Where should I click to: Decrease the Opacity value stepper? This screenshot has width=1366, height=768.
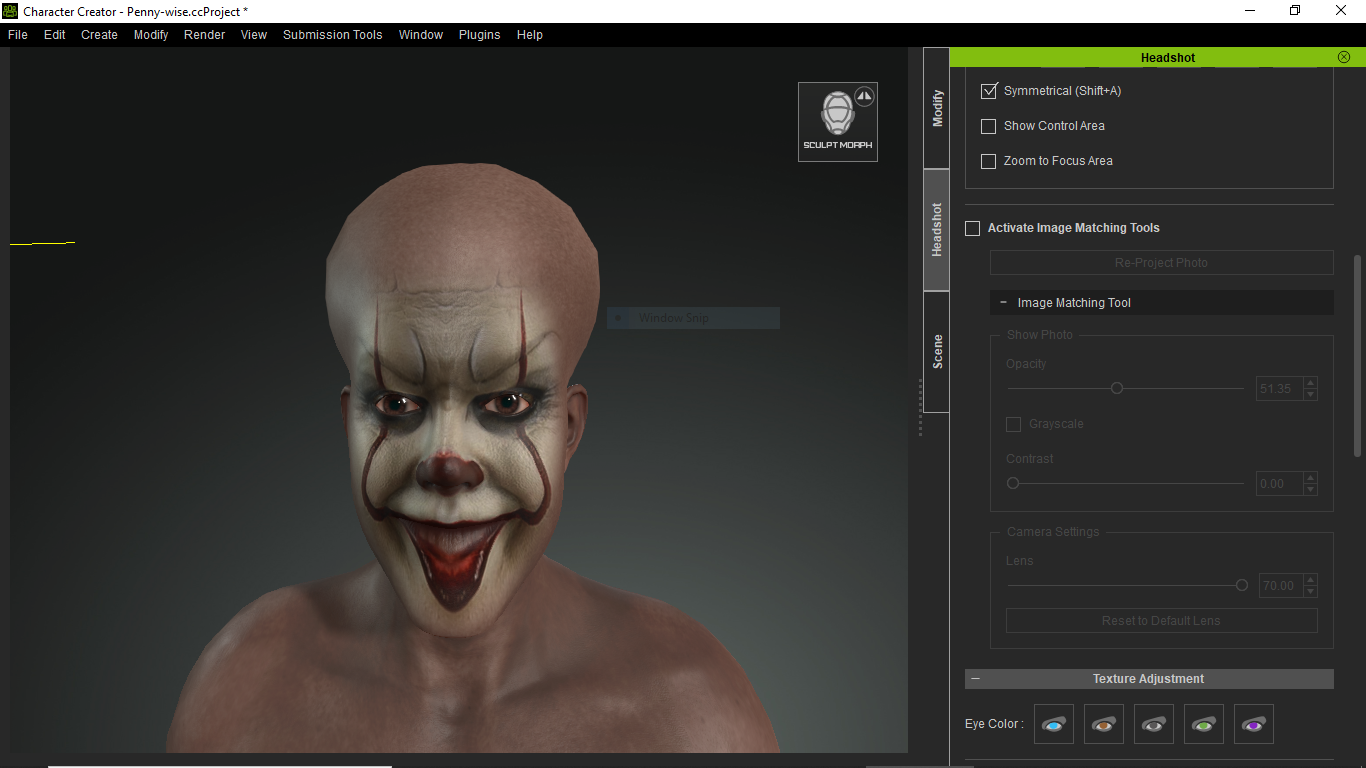pyautogui.click(x=1311, y=395)
